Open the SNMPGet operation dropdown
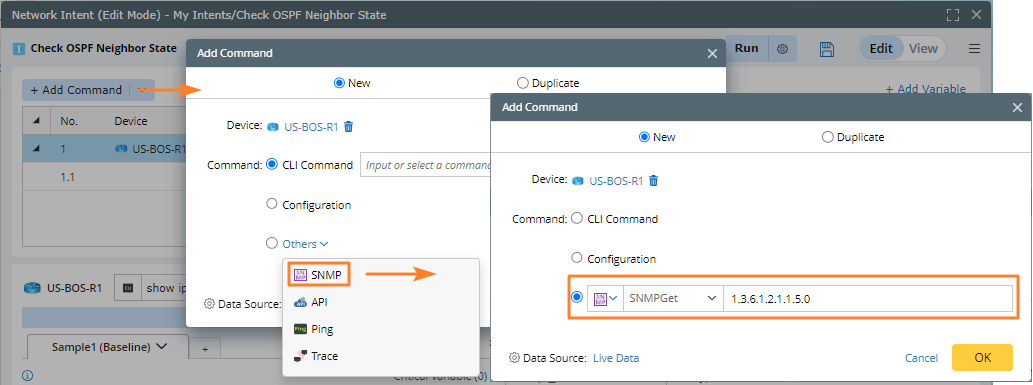 (673, 299)
